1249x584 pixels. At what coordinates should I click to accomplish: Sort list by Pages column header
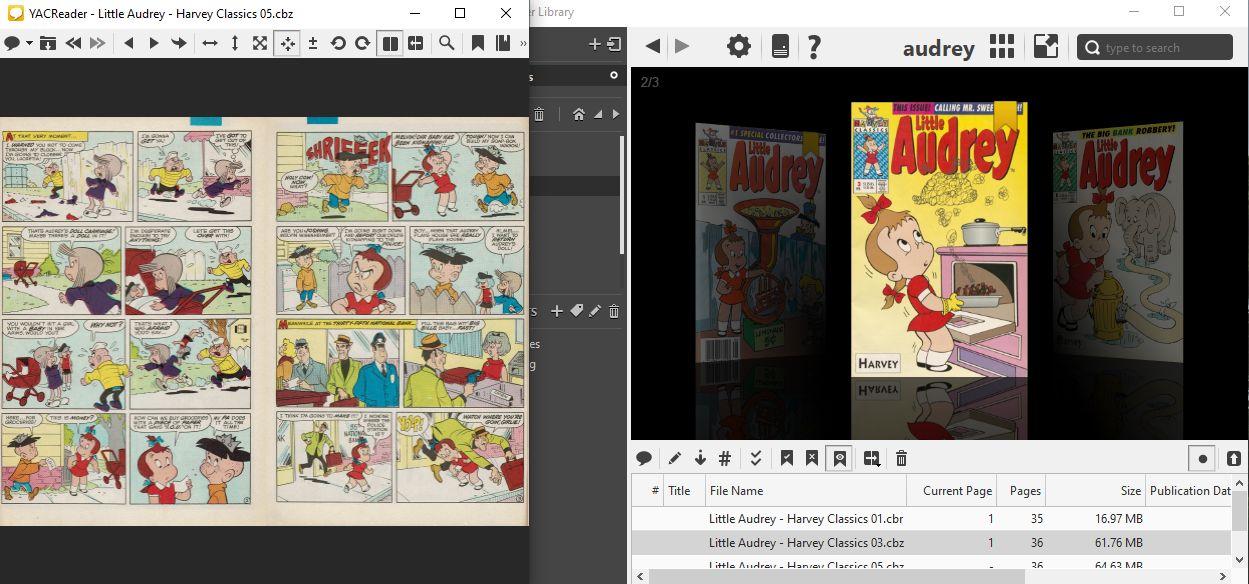1025,490
